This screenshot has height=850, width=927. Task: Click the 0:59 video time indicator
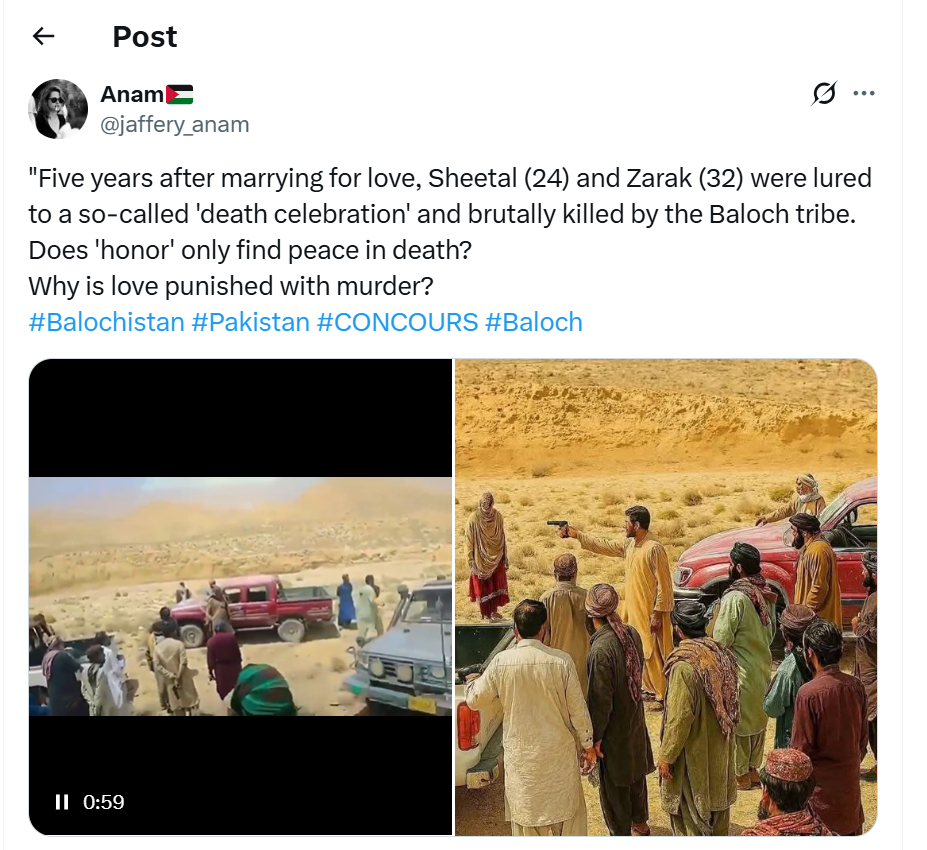point(103,802)
